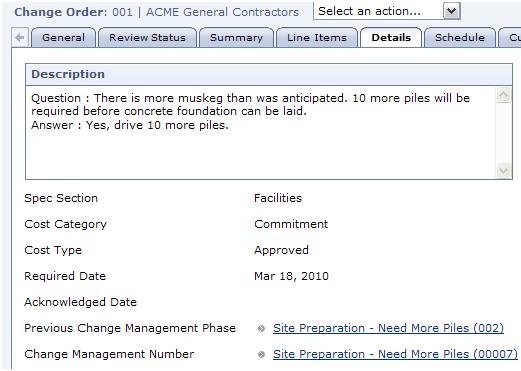Viewport: 521px width, 371px height.
Task: Click bullet icon beside Need More Piles (00007)
Action: point(261,355)
